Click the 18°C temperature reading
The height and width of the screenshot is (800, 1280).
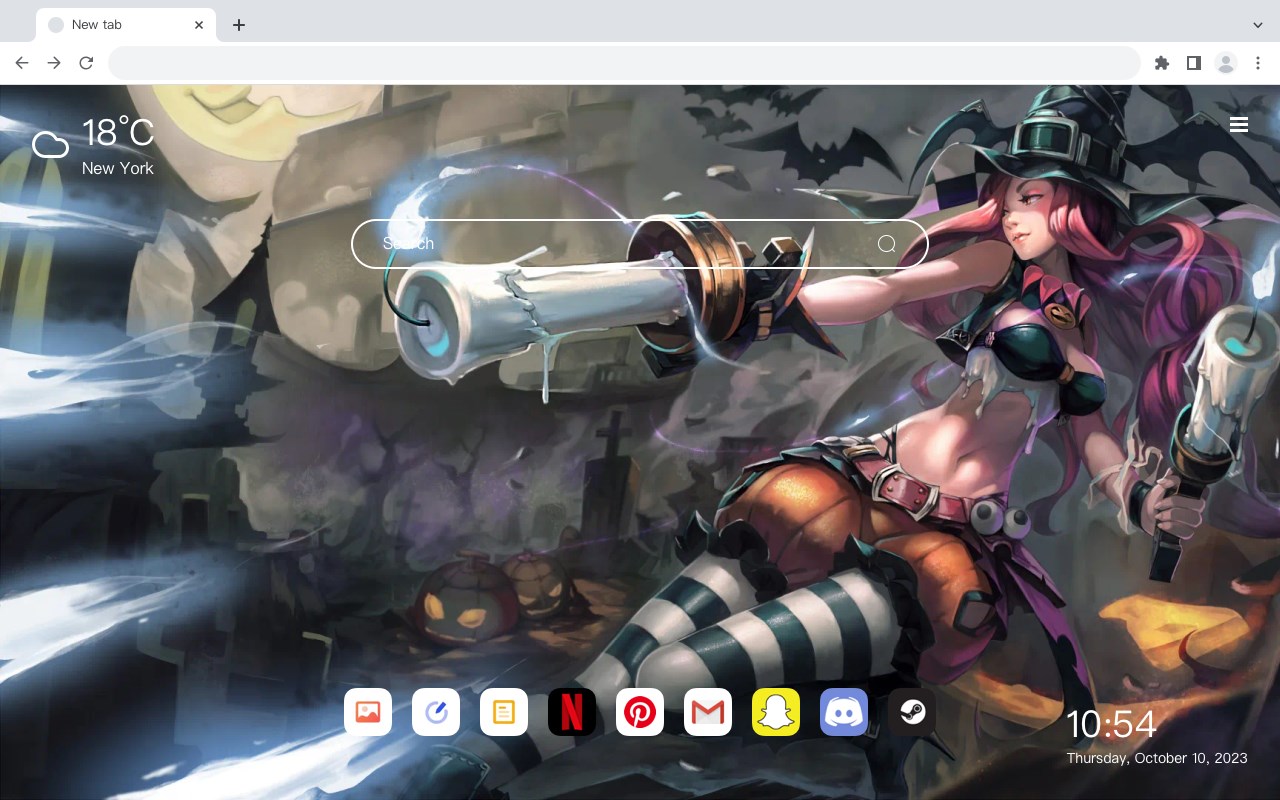pos(118,133)
